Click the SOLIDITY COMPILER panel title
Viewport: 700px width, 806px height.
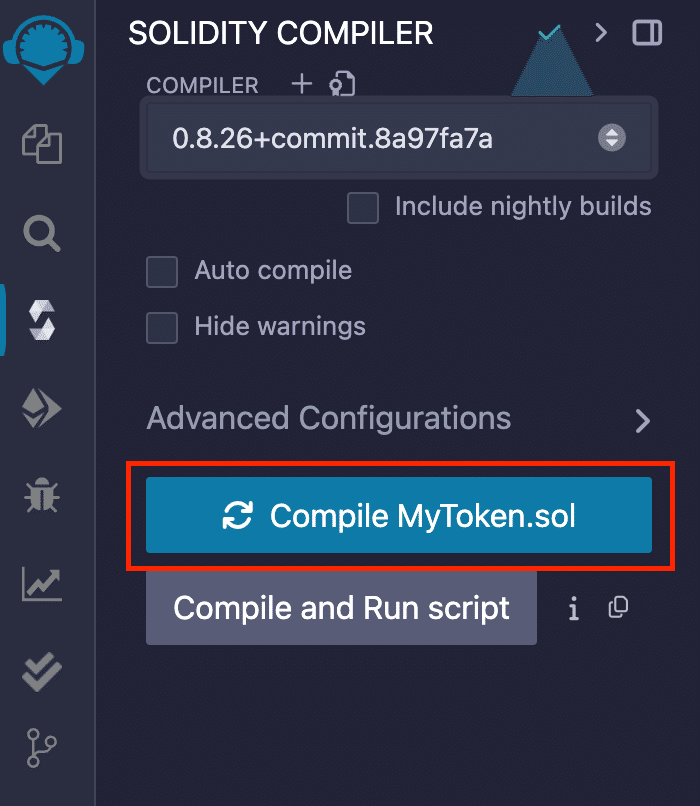click(281, 33)
